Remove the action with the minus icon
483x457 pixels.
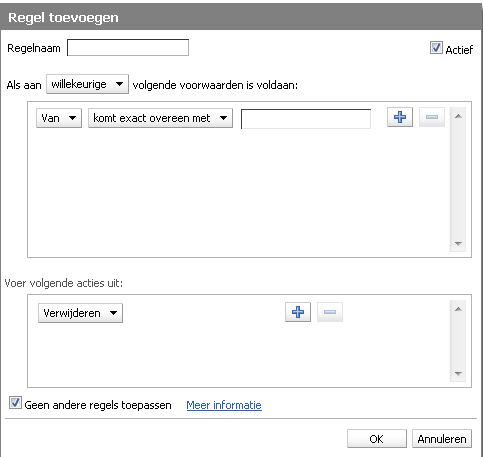tap(330, 312)
